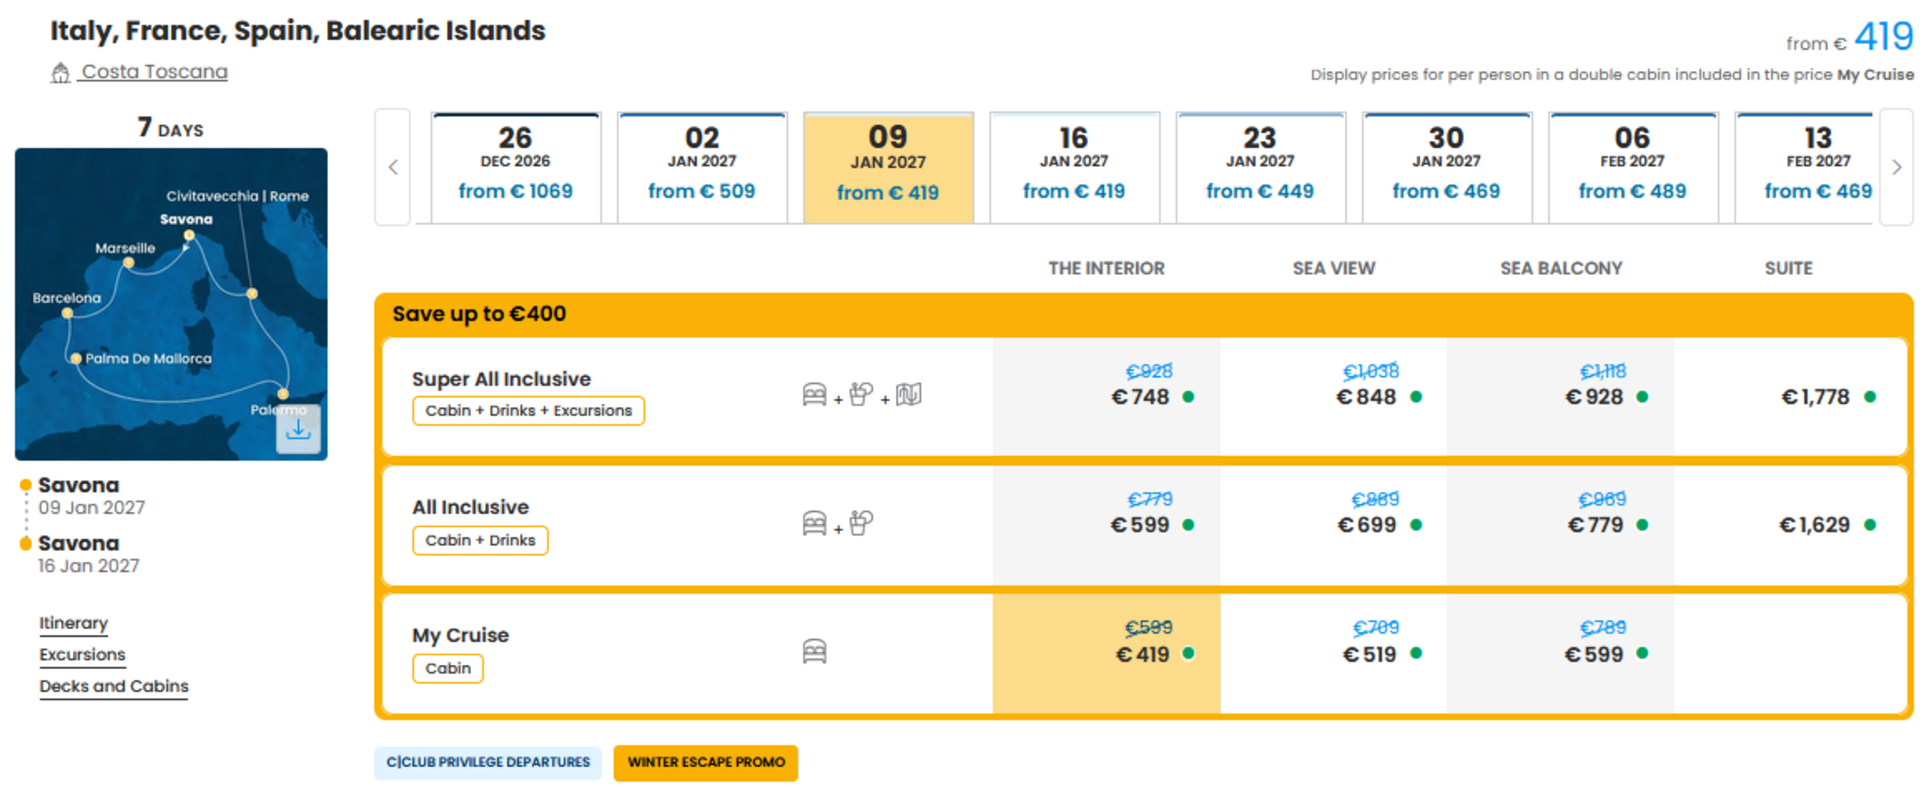Click the cruise route map thumbnail
This screenshot has width=1924, height=800.
pos(171,304)
